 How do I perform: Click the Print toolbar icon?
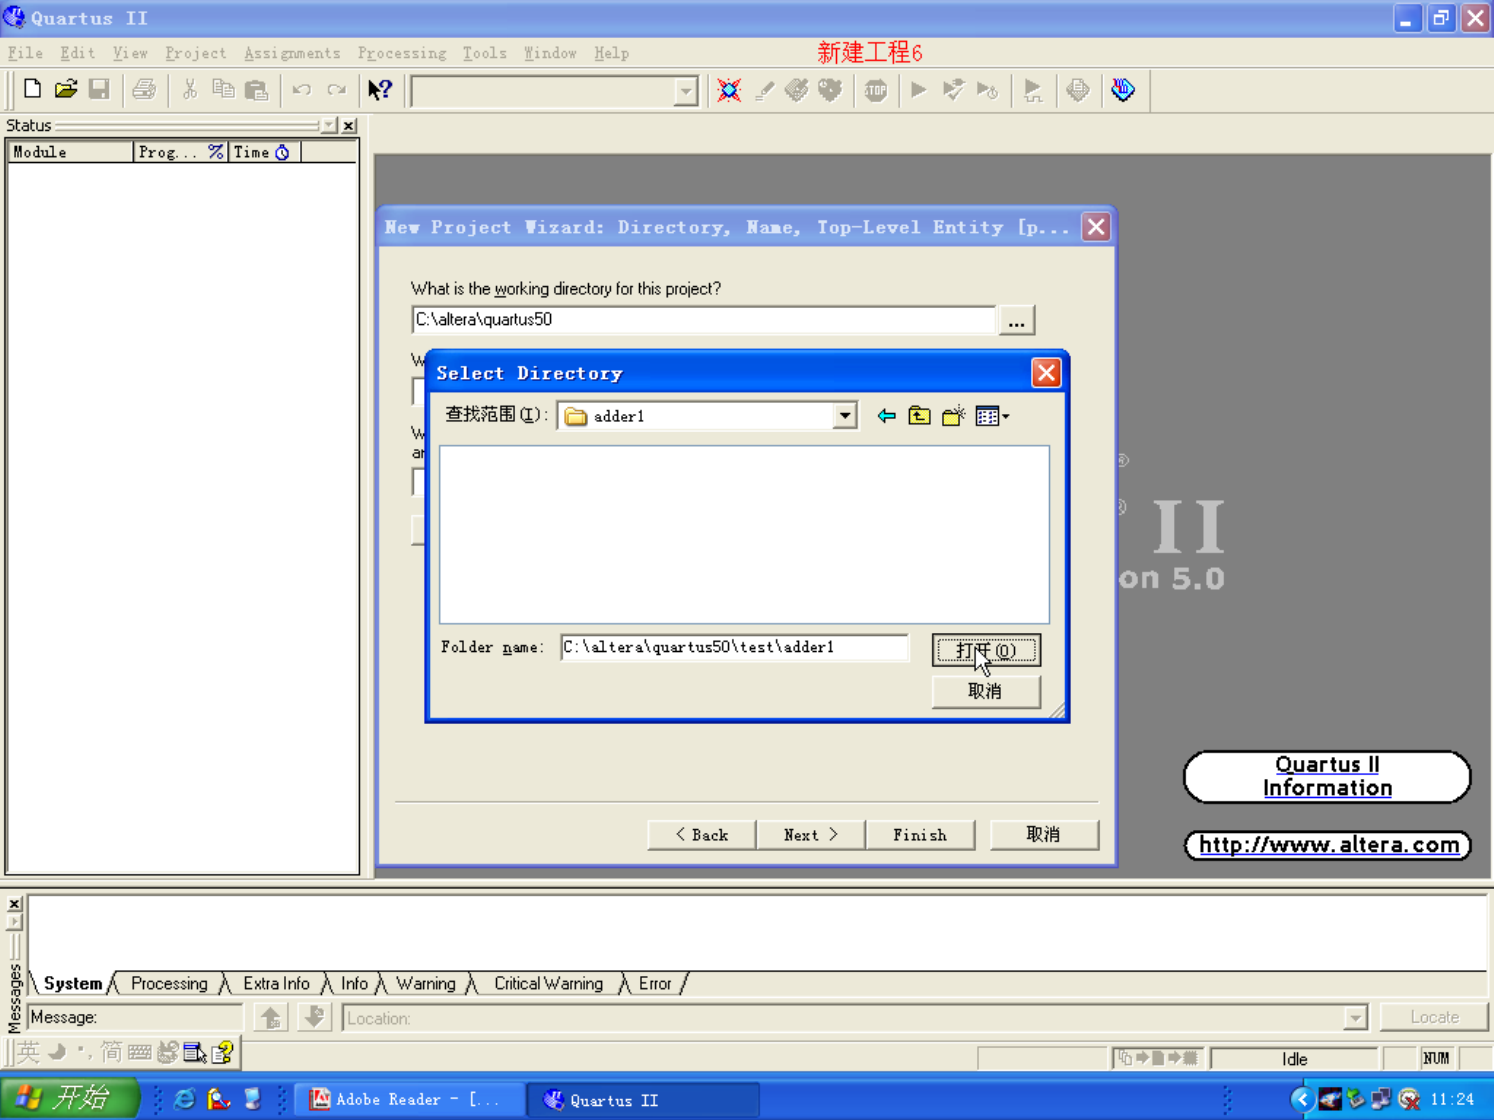coord(144,89)
